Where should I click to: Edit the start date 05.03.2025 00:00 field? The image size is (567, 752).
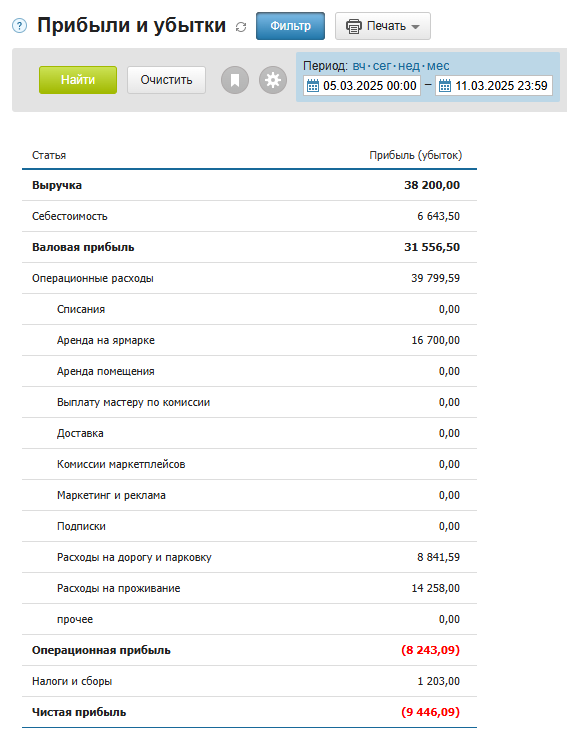coord(362,86)
